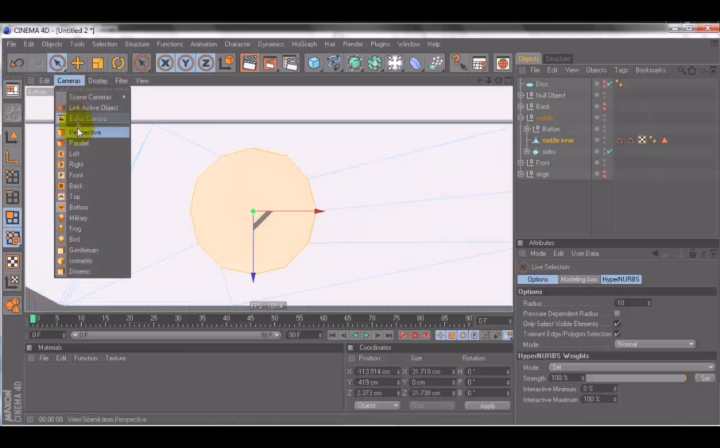Add a Cube primitive object
This screenshot has width=720, height=448.
pos(314,63)
